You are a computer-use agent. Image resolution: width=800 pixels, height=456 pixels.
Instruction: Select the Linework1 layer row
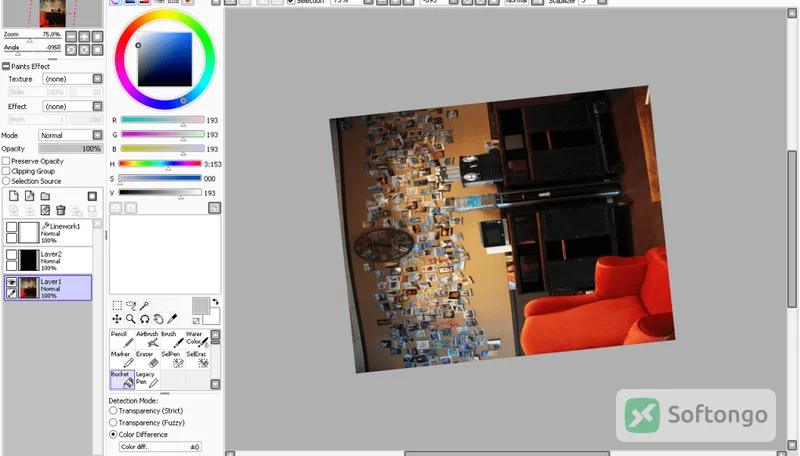pos(48,233)
